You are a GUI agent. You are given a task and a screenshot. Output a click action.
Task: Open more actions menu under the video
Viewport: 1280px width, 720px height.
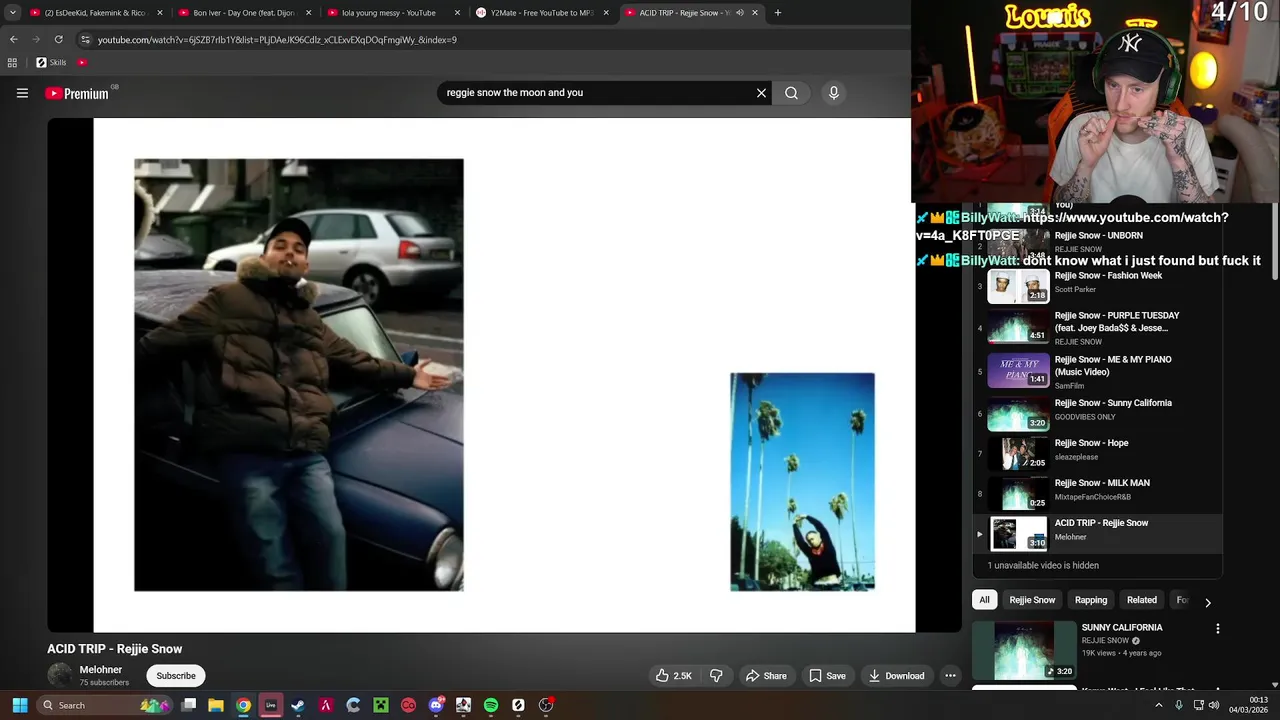pos(950,676)
